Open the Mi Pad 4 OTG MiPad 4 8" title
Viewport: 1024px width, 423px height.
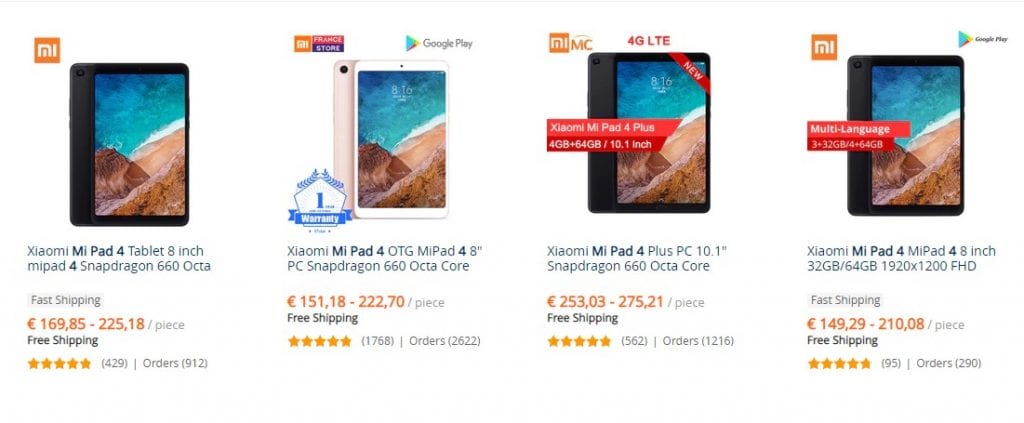(x=385, y=258)
